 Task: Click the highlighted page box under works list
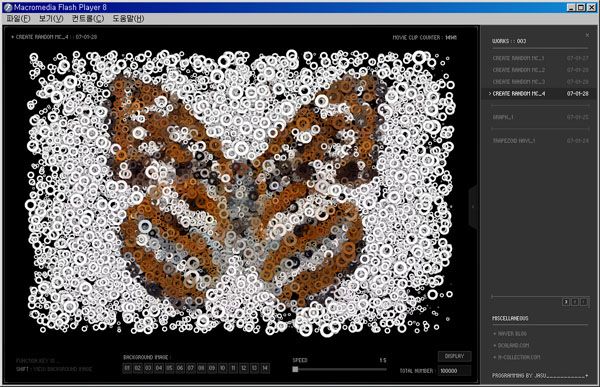point(566,302)
